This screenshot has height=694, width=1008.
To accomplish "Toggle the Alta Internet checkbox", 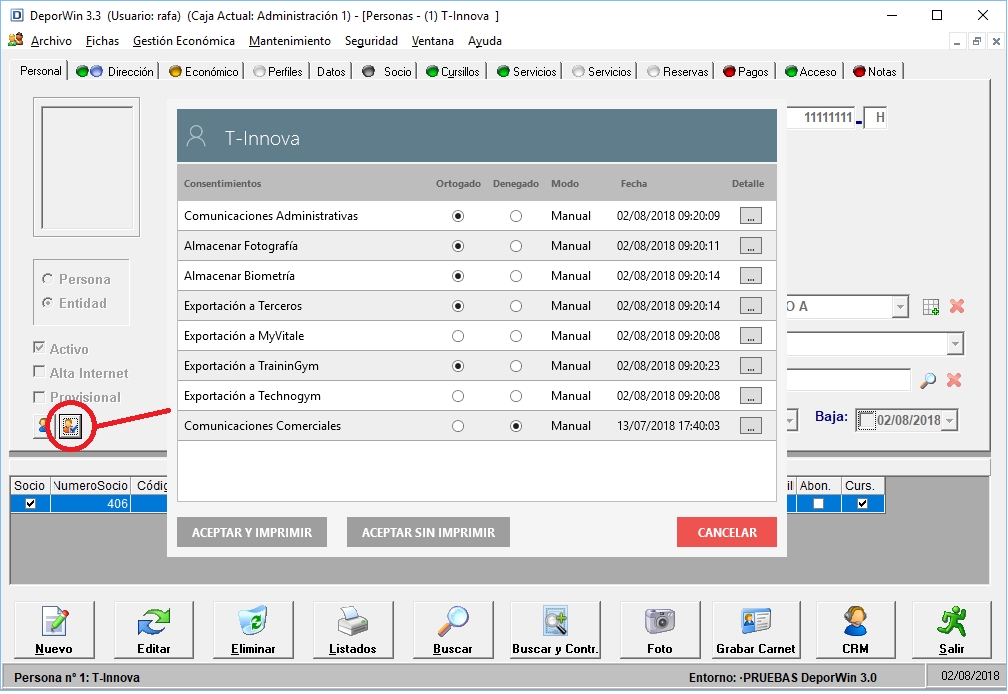I will coord(39,372).
